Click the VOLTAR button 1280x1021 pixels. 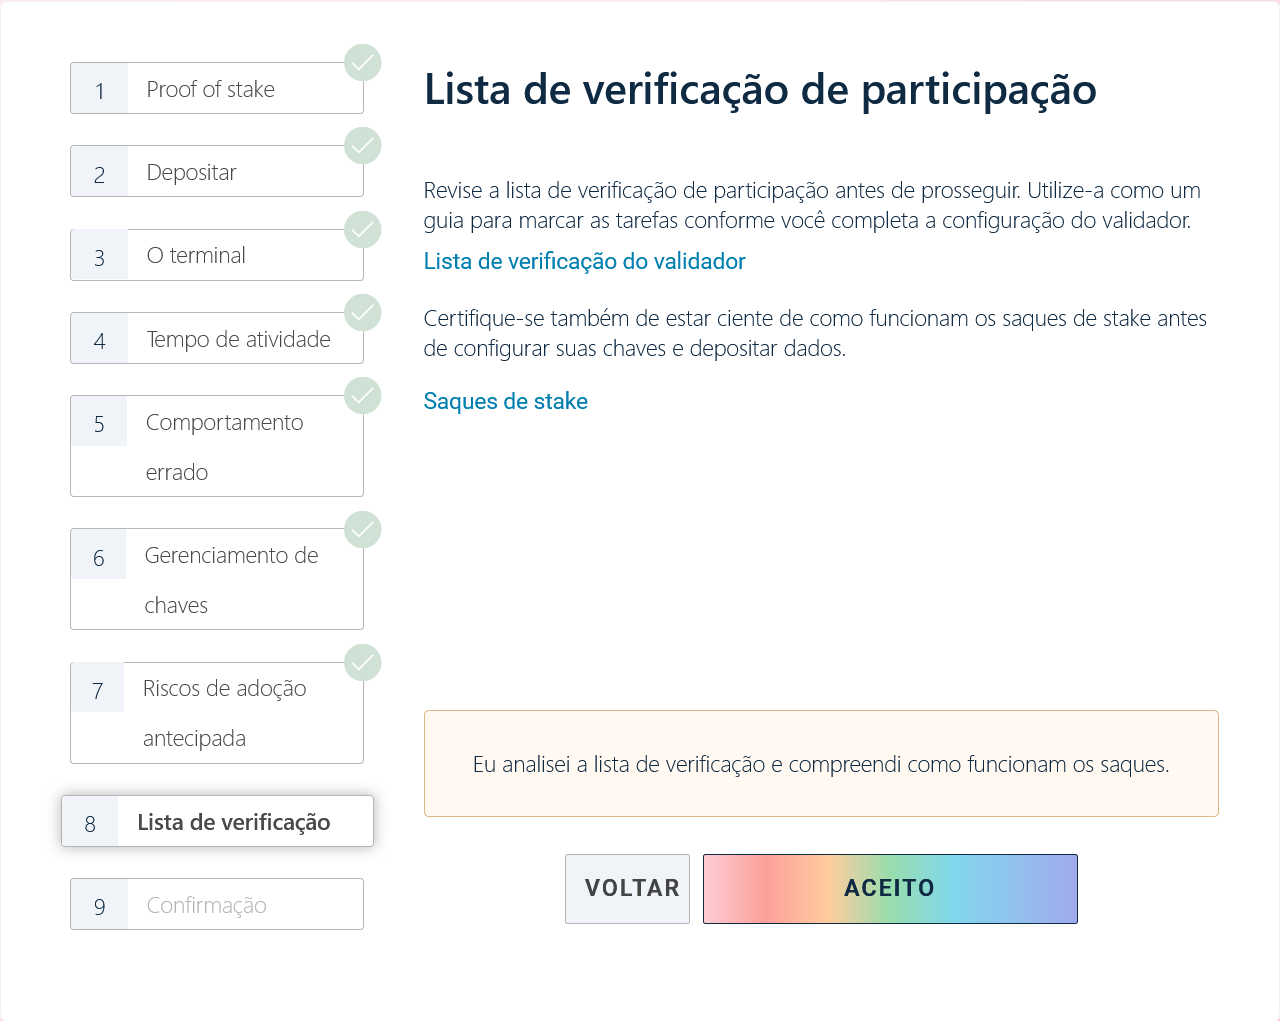point(627,888)
